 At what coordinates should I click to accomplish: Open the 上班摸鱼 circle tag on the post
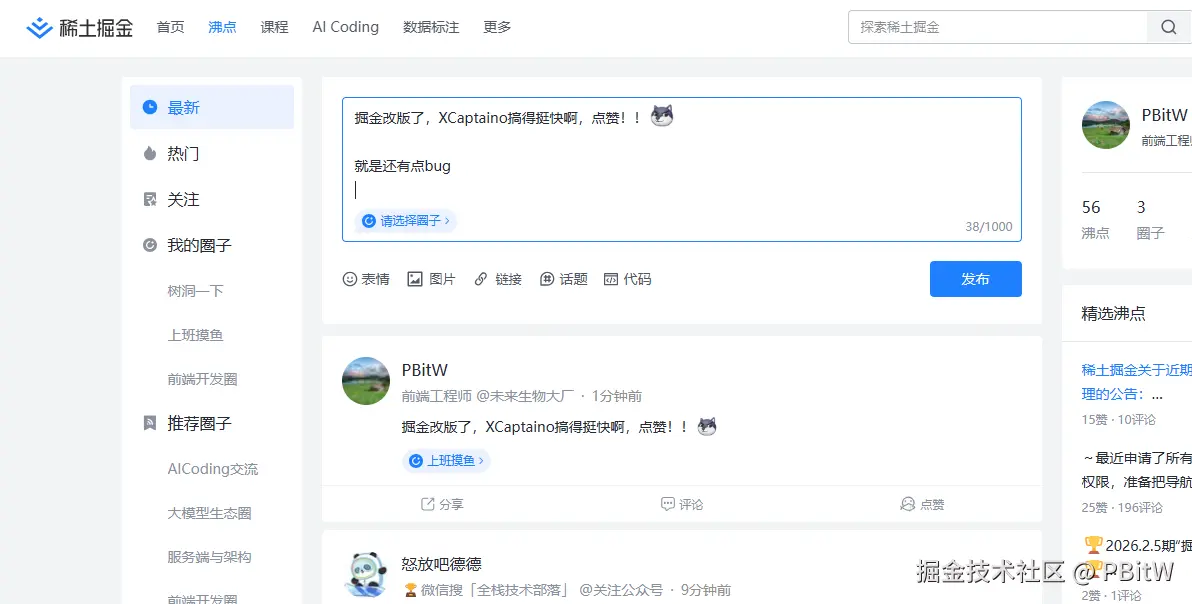click(x=446, y=460)
